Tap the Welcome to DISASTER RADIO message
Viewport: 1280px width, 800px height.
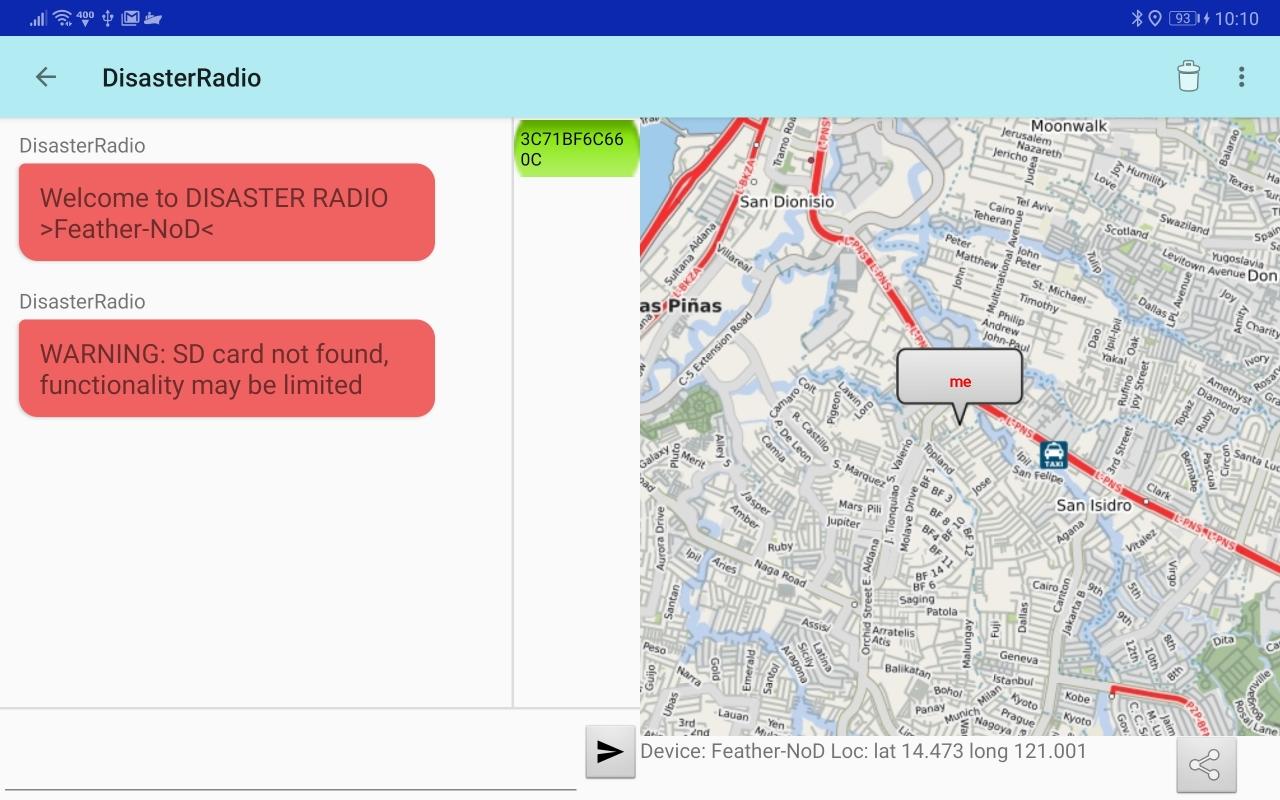point(226,213)
